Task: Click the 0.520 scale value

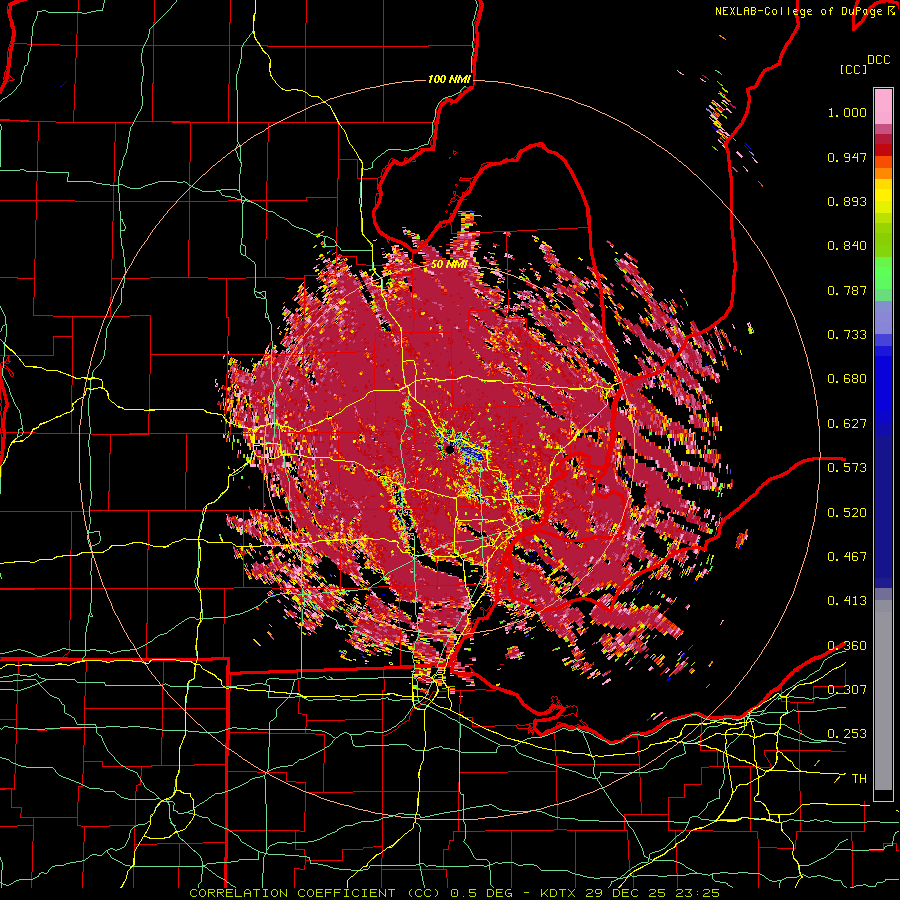Action: tap(847, 513)
